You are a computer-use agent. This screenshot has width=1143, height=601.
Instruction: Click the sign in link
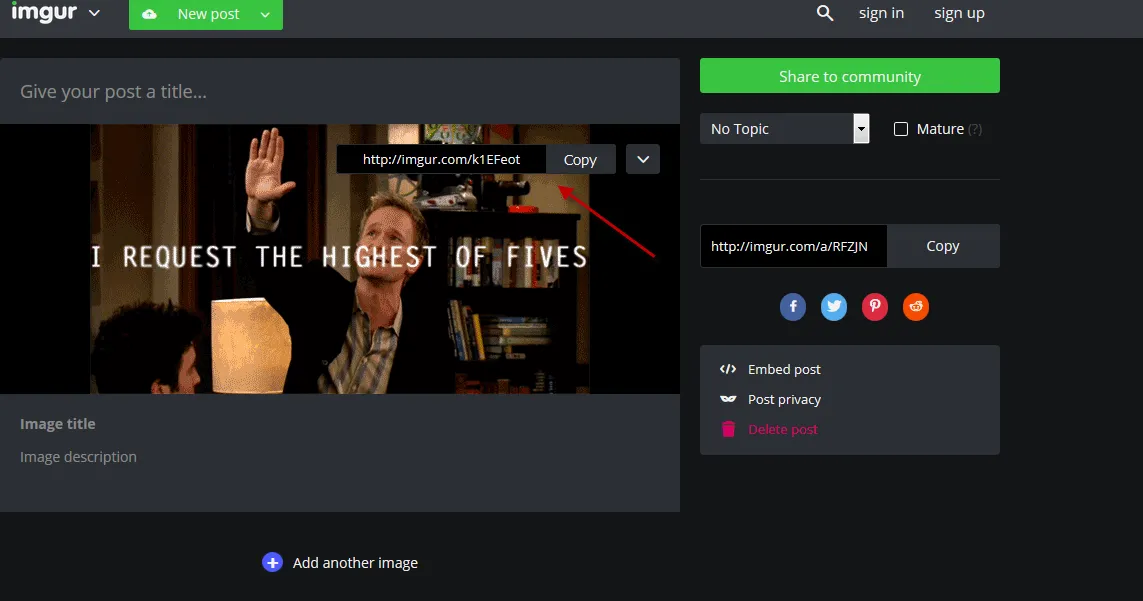(x=881, y=13)
